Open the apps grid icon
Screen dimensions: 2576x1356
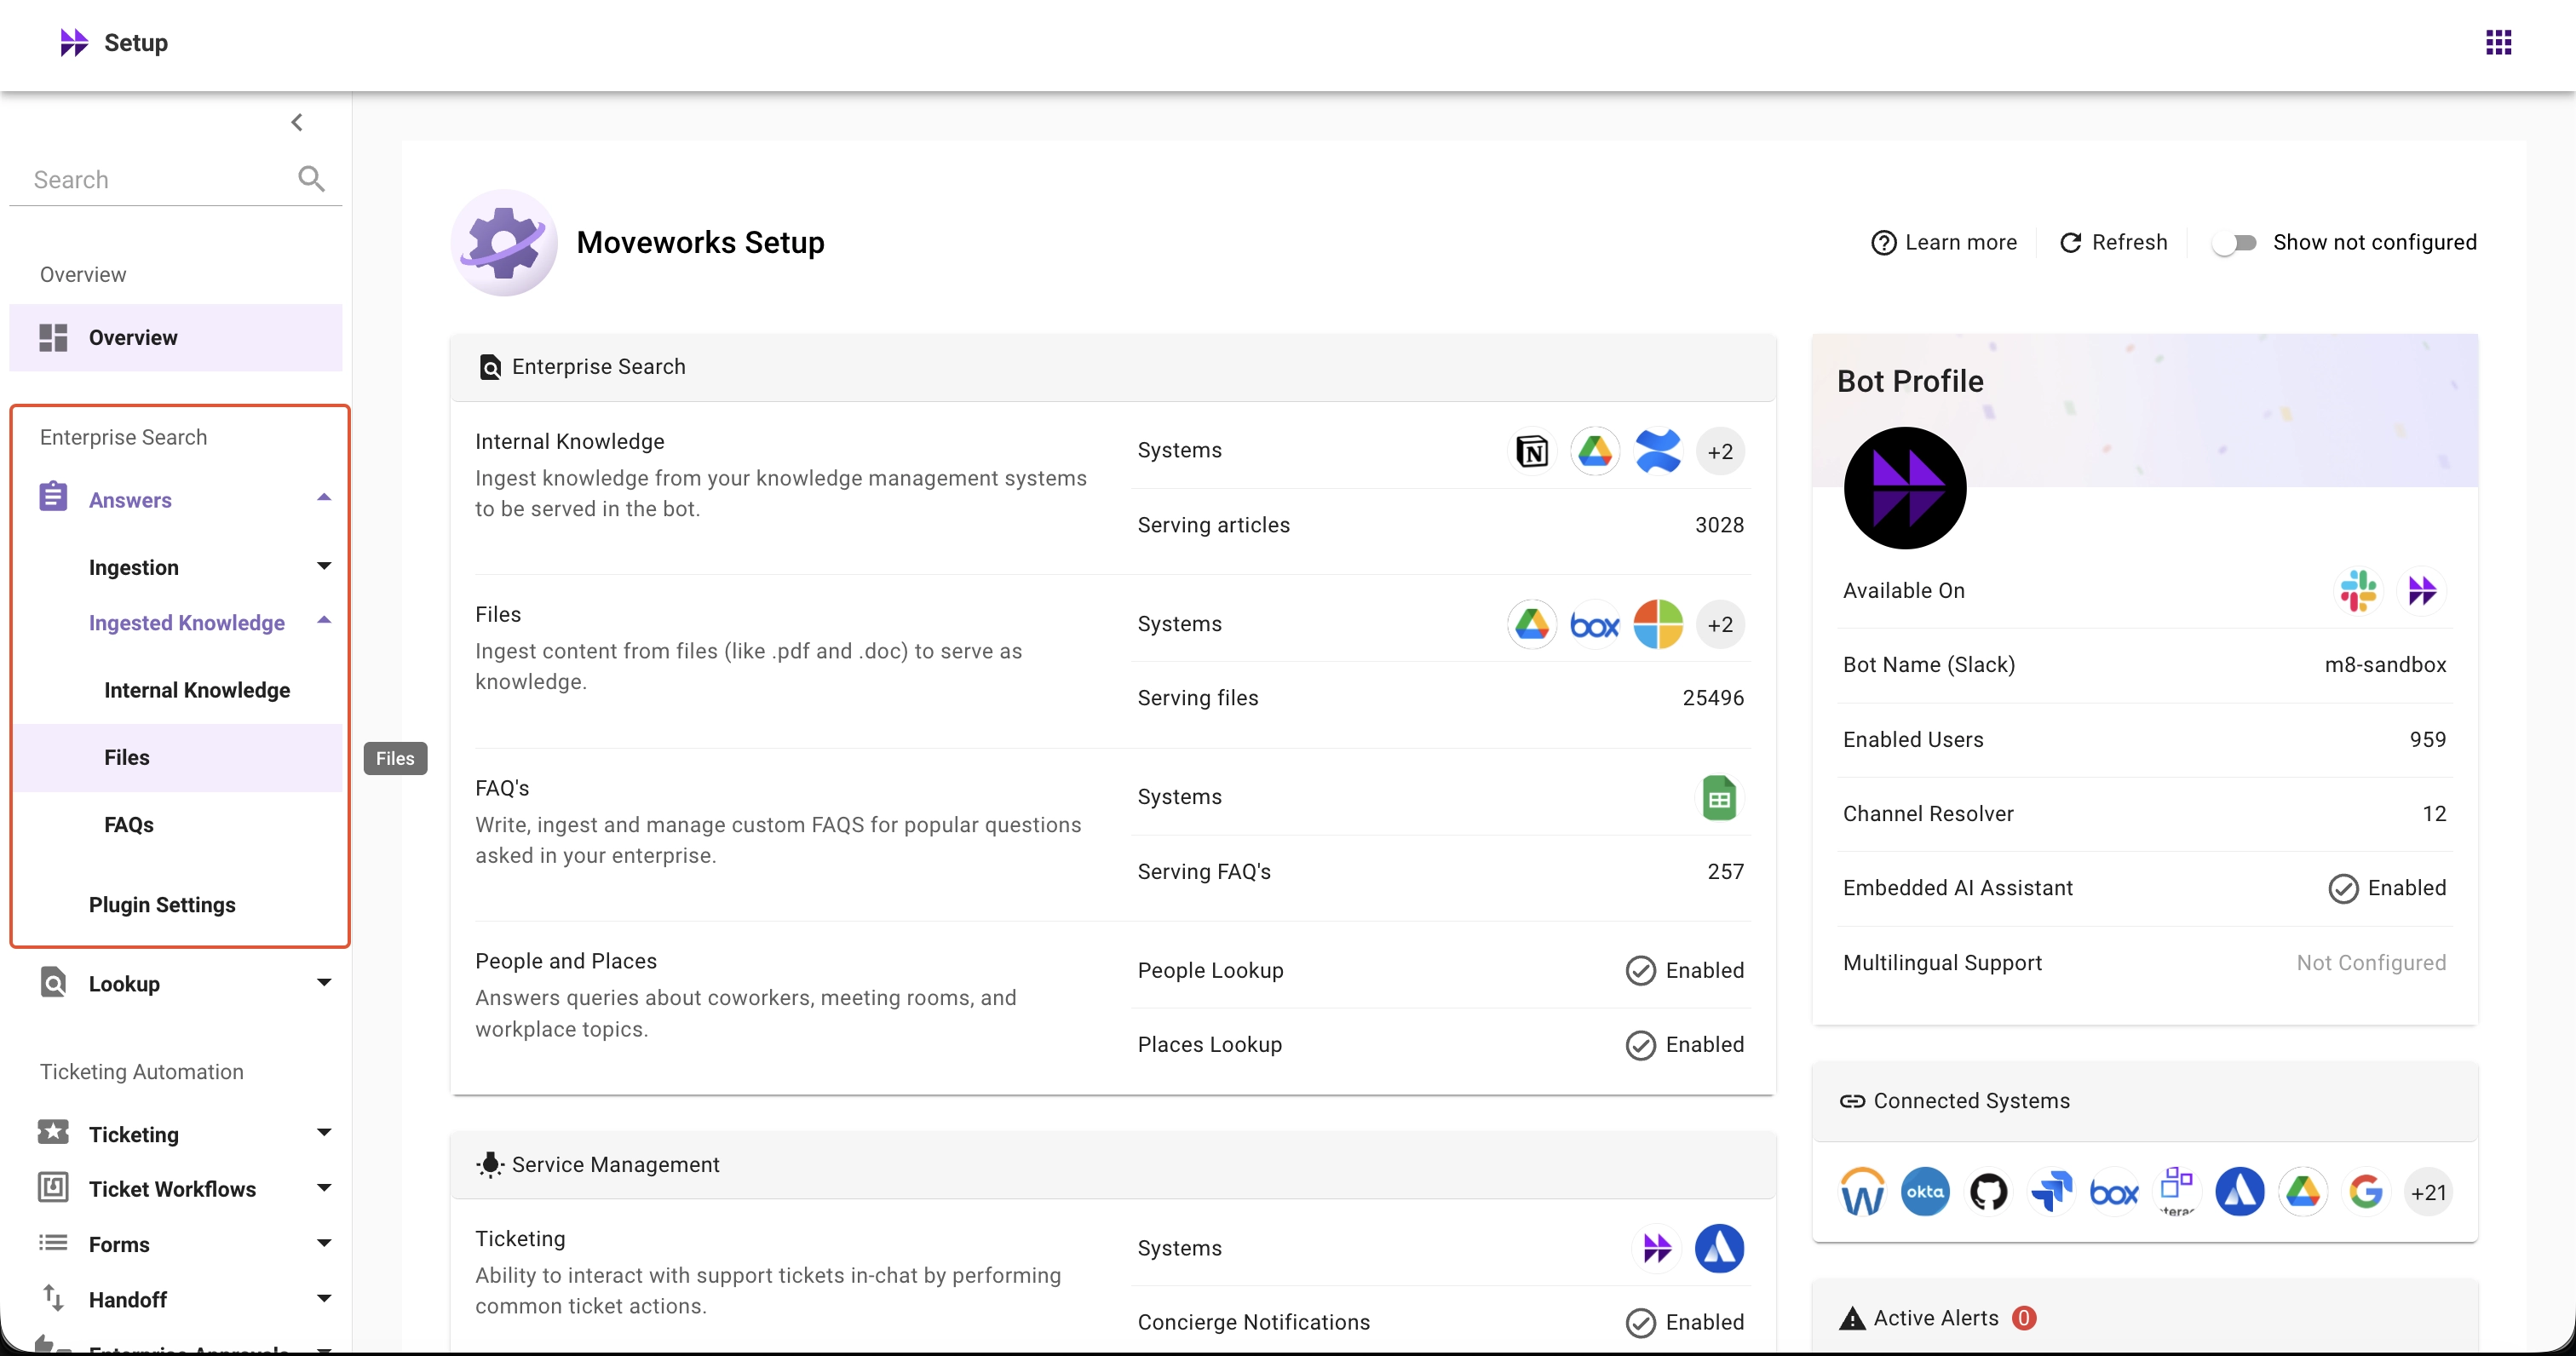click(2498, 42)
